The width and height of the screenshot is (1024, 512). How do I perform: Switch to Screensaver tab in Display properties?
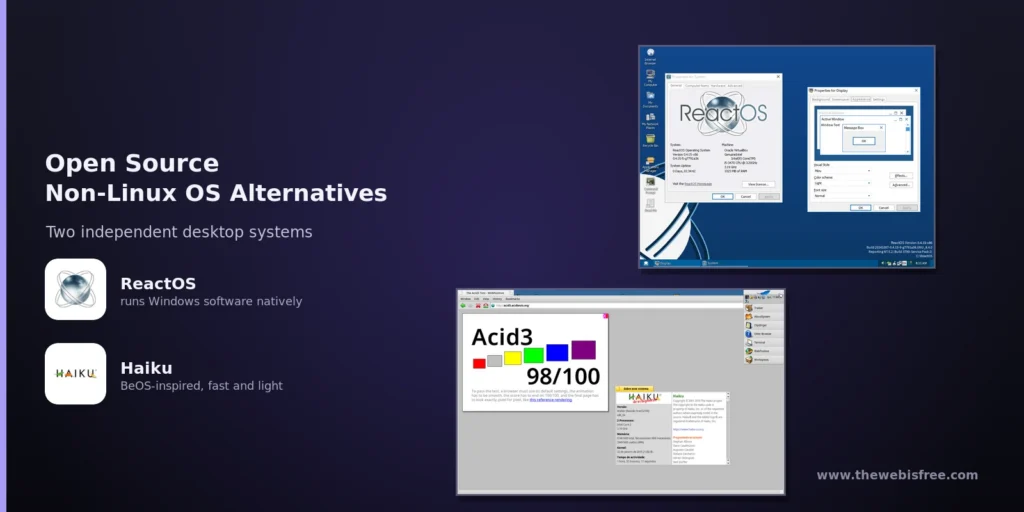(x=840, y=99)
